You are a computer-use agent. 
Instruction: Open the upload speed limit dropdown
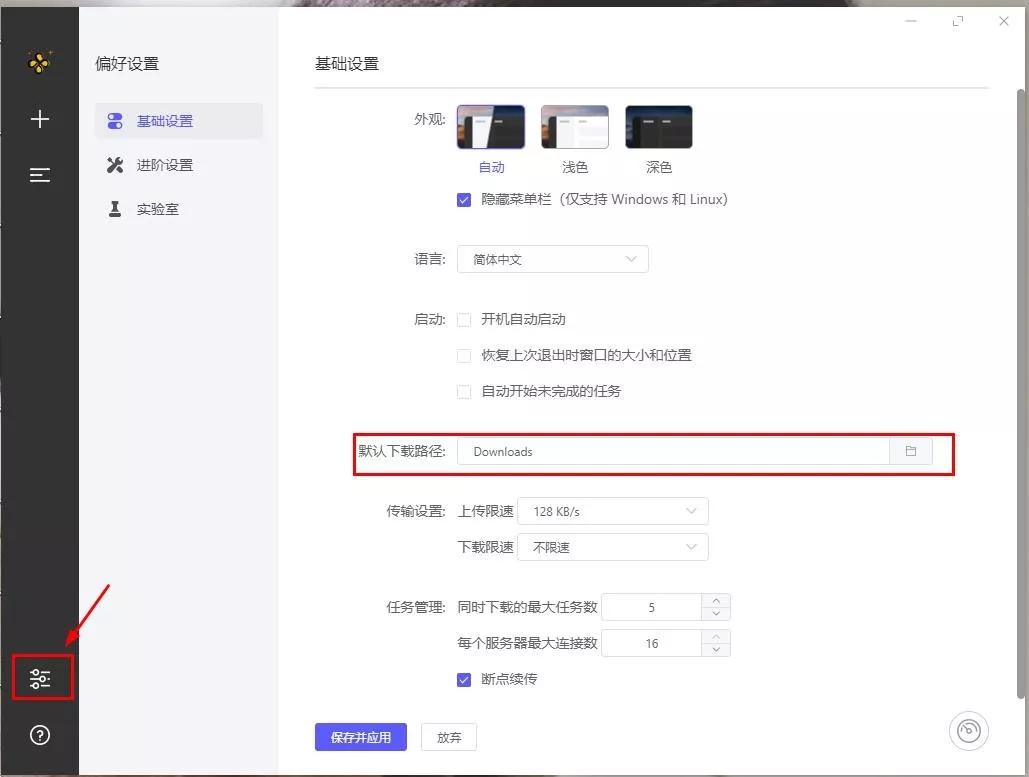613,510
